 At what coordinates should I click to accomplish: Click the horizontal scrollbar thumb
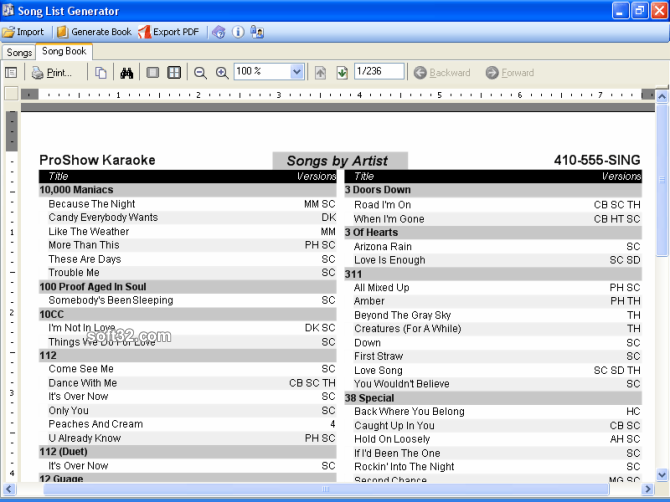pyautogui.click(x=326, y=489)
